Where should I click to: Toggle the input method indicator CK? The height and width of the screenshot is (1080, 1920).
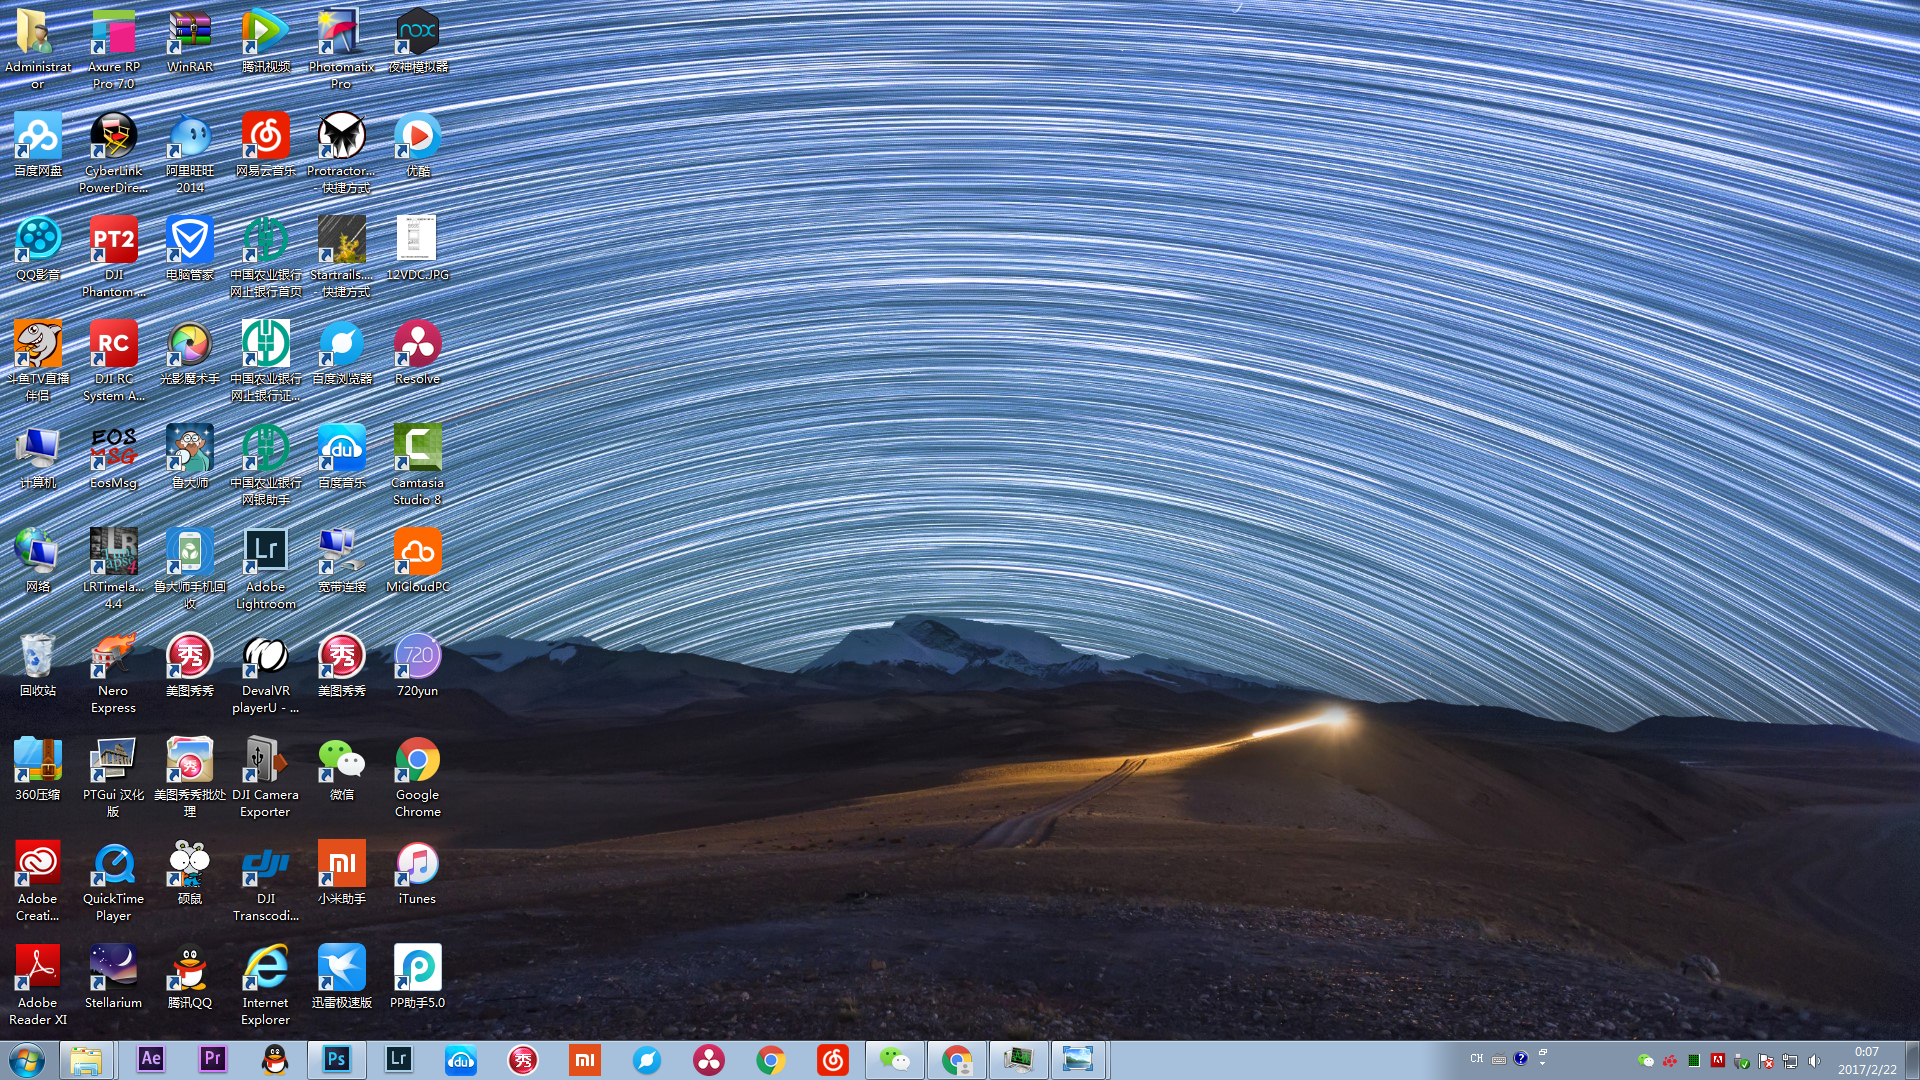coord(1477,1058)
